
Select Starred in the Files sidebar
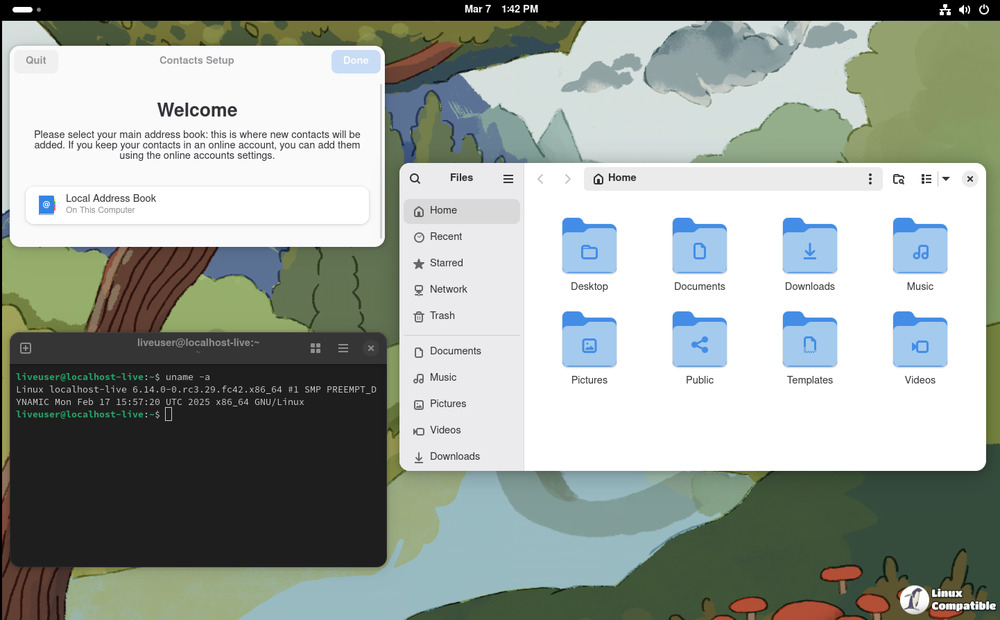(446, 263)
